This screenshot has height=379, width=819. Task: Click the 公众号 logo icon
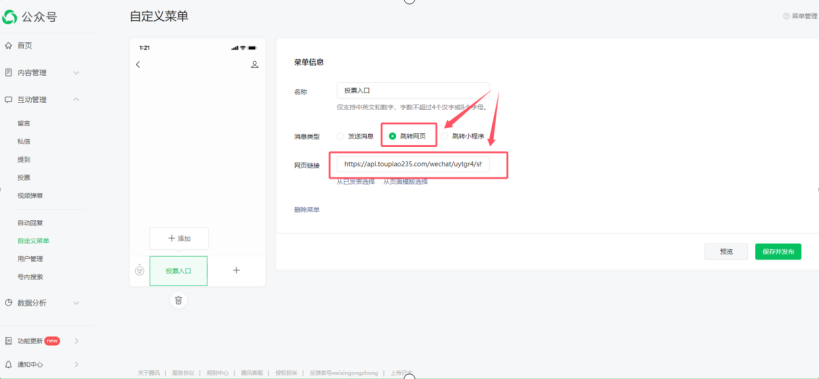tap(10, 17)
